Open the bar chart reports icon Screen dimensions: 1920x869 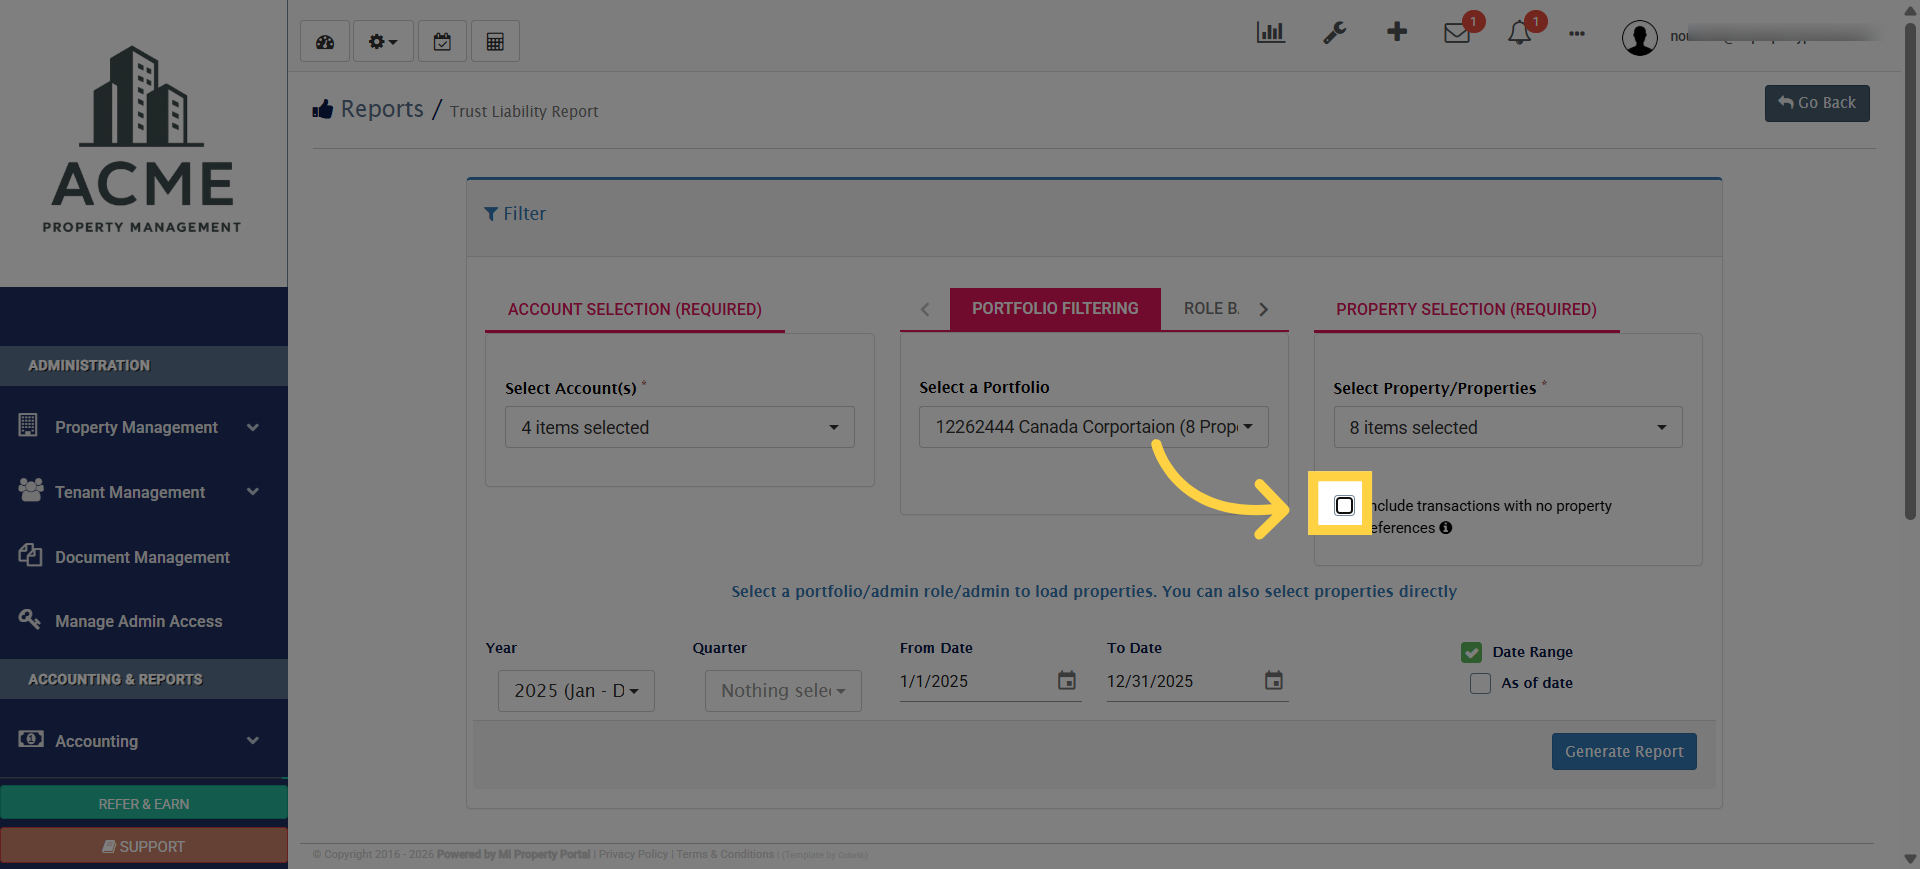click(x=1270, y=33)
